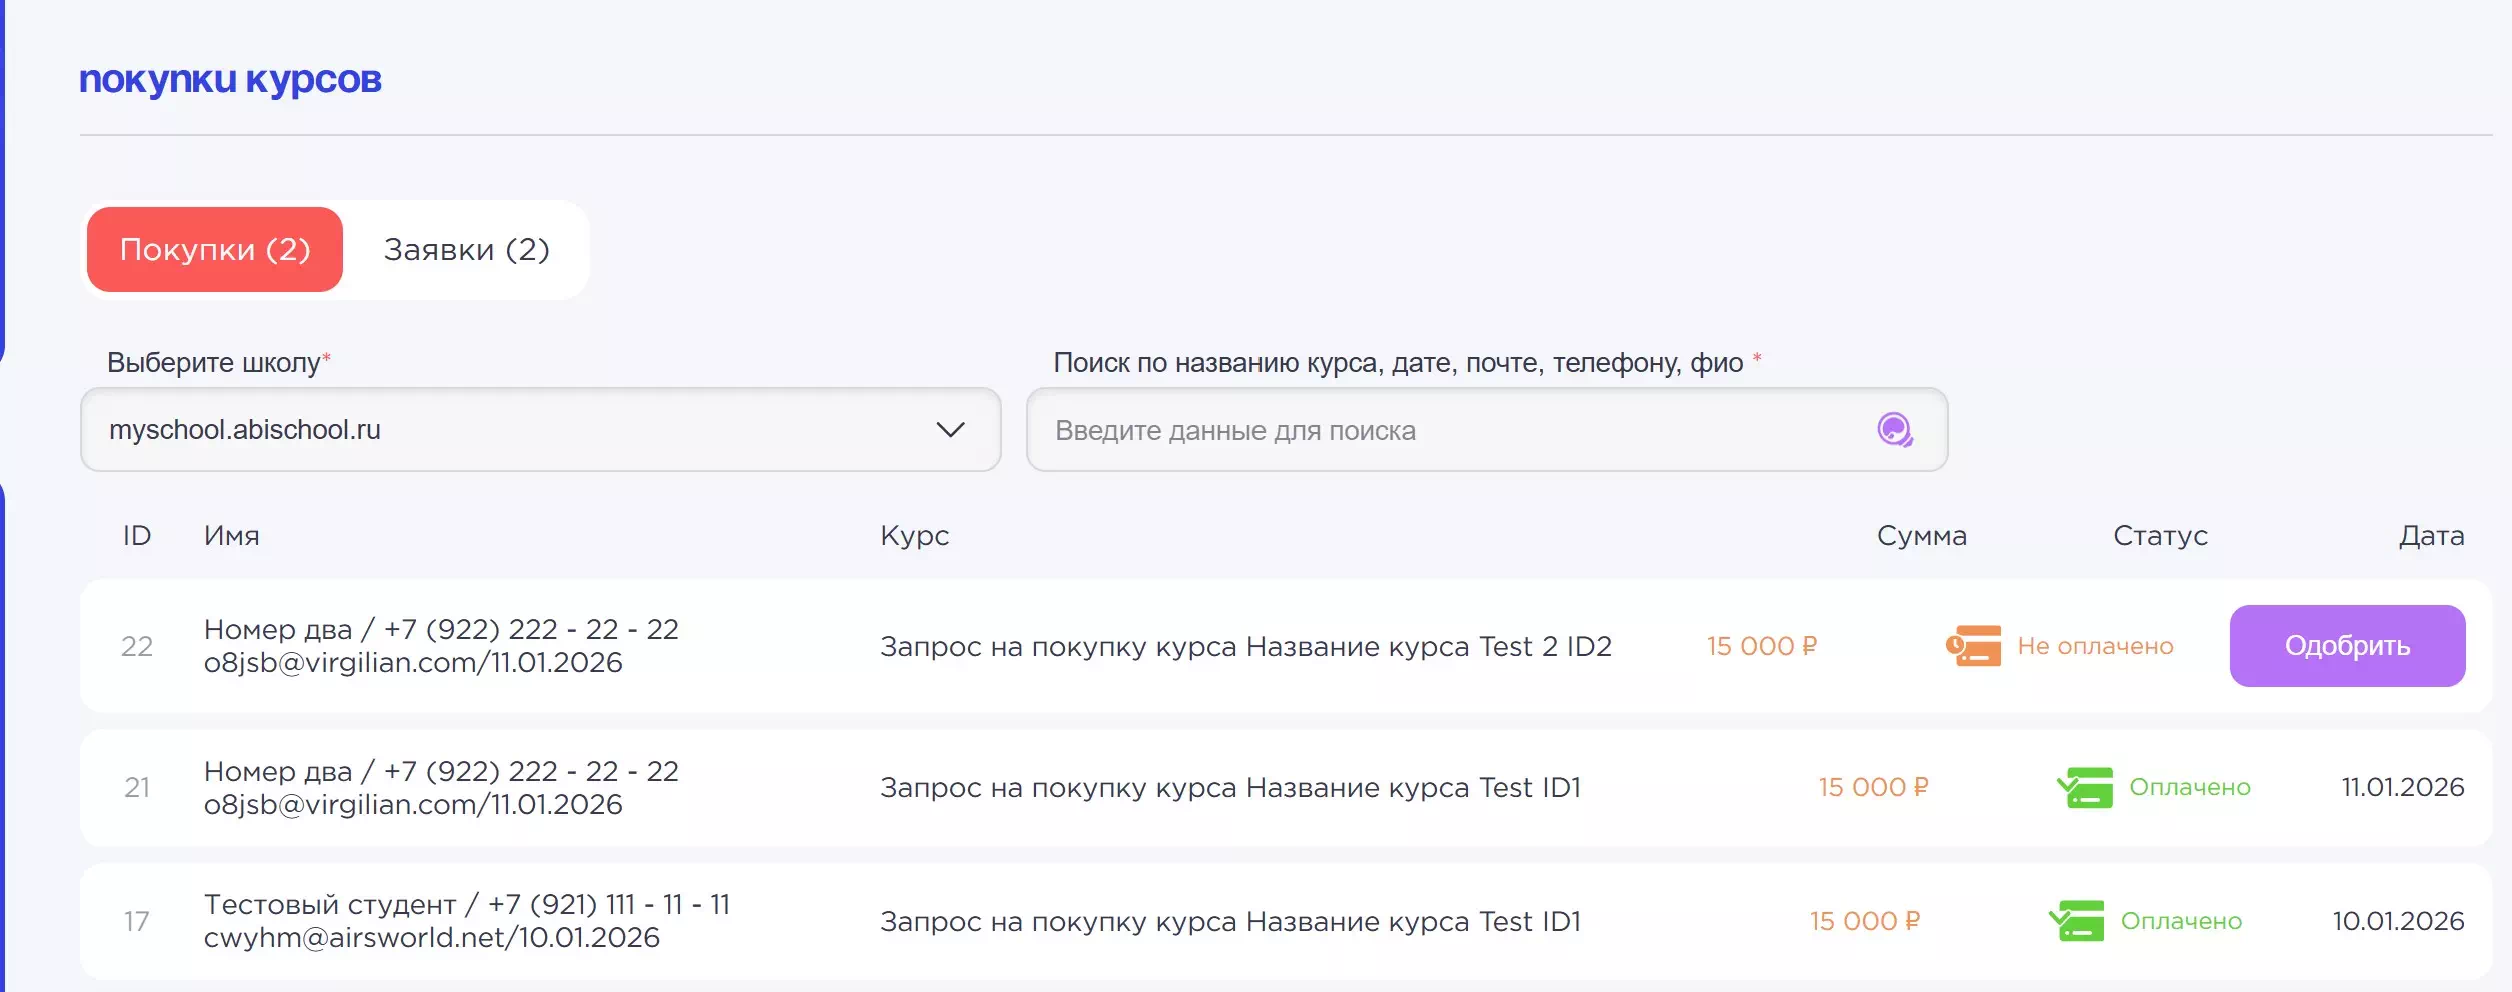Click the 11.01.2026 date of order 21

[x=2402, y=787]
